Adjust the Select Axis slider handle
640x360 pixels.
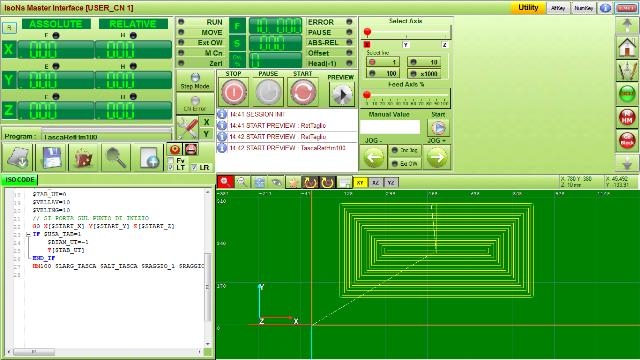(367, 32)
